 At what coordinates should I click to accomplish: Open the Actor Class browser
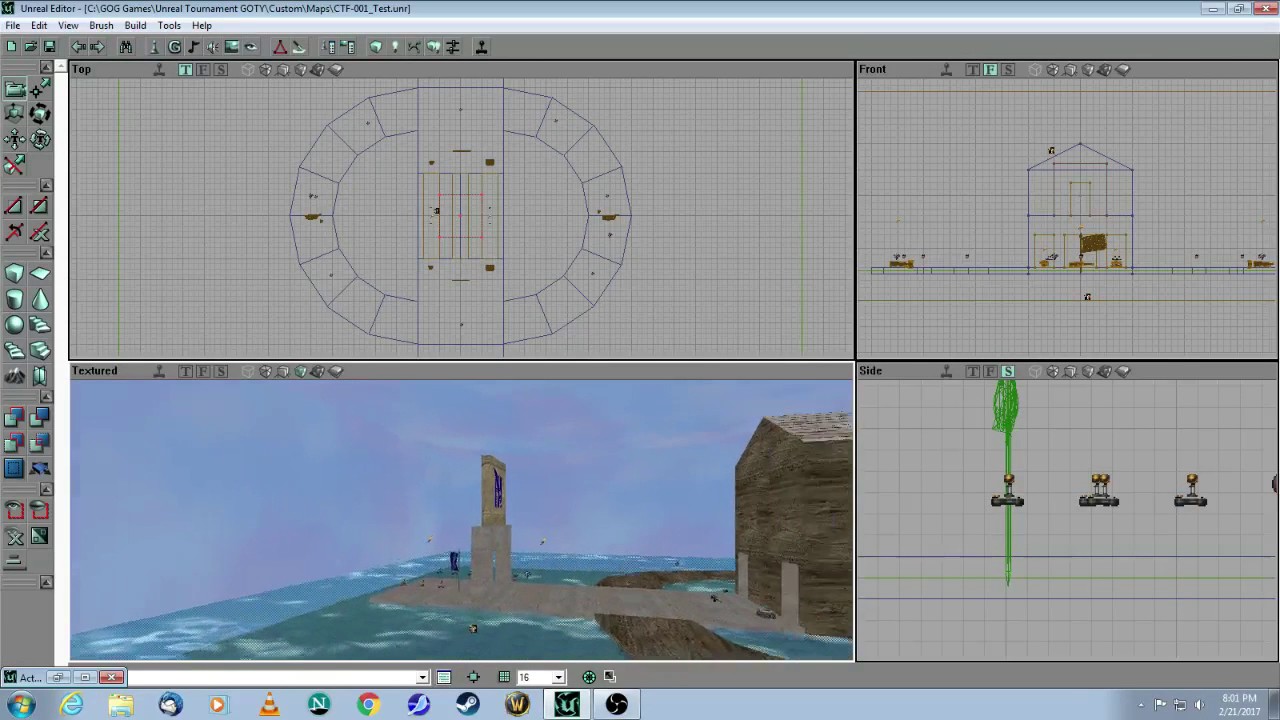point(155,47)
